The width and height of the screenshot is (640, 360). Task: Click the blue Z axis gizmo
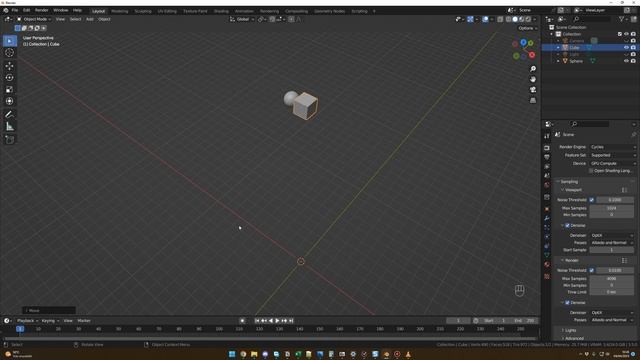523,42
